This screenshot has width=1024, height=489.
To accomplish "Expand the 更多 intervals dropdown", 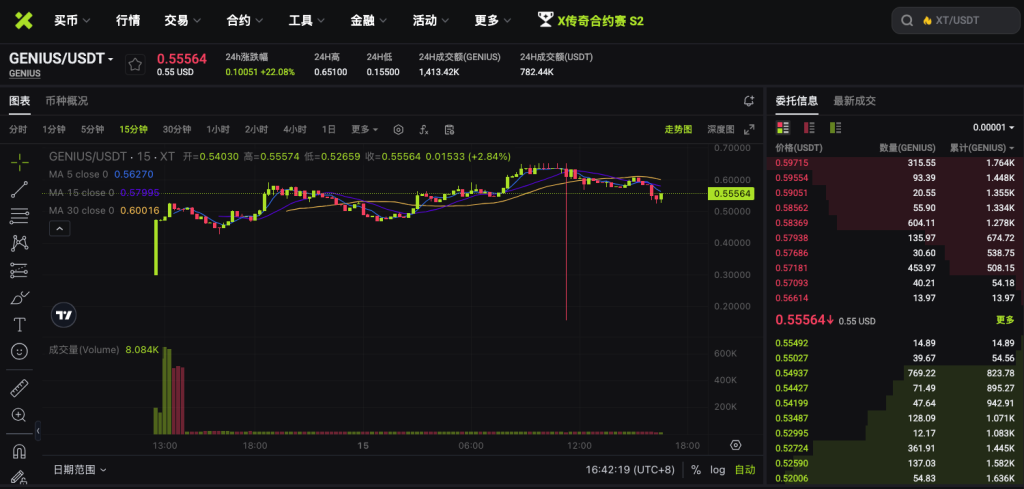I will click(x=364, y=129).
